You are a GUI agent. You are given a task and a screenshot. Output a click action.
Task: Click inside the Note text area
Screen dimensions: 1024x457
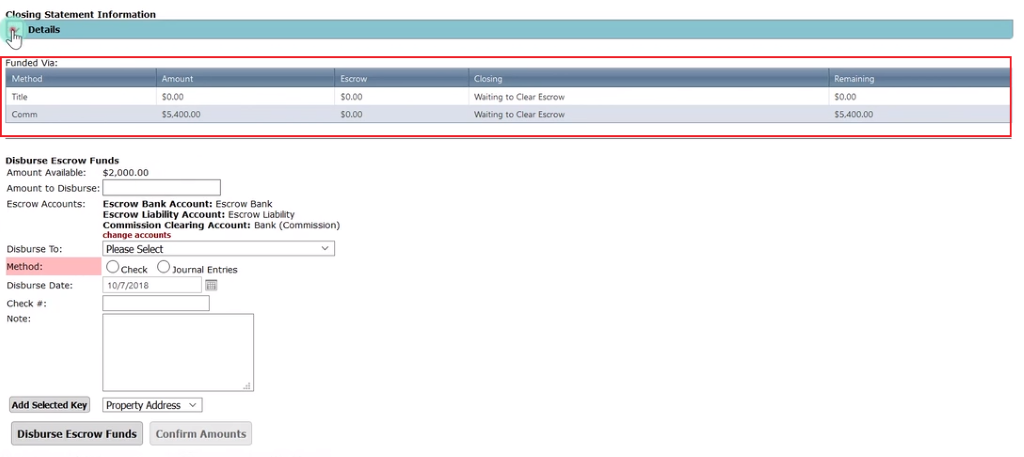pyautogui.click(x=178, y=352)
